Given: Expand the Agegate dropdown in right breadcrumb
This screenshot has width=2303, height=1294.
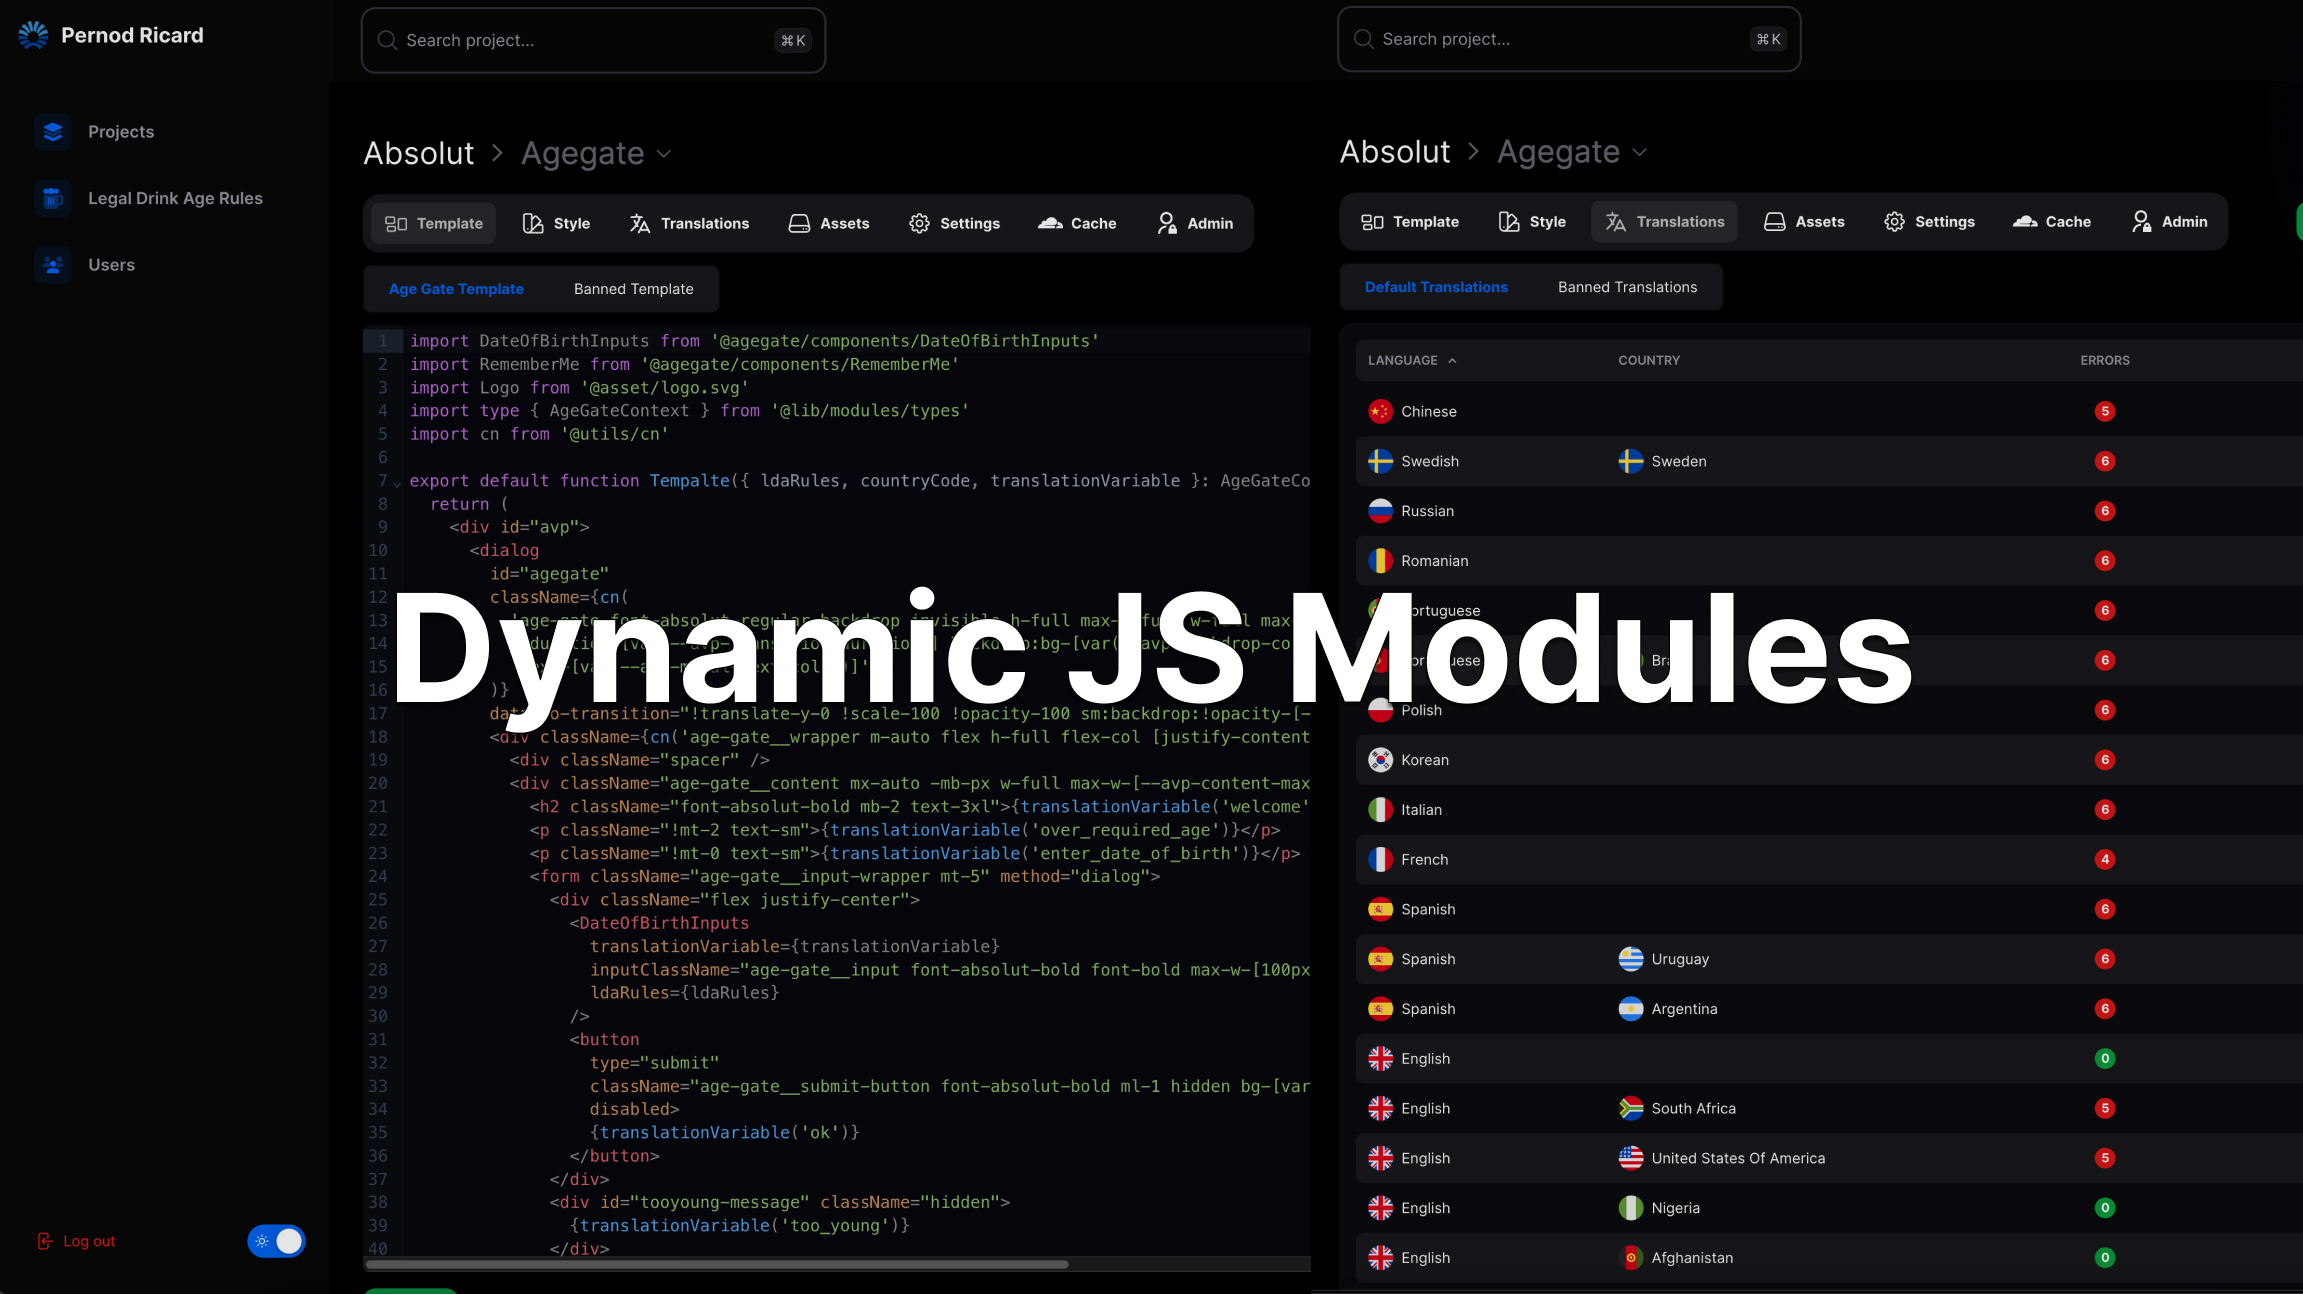Looking at the screenshot, I should pyautogui.click(x=1640, y=152).
